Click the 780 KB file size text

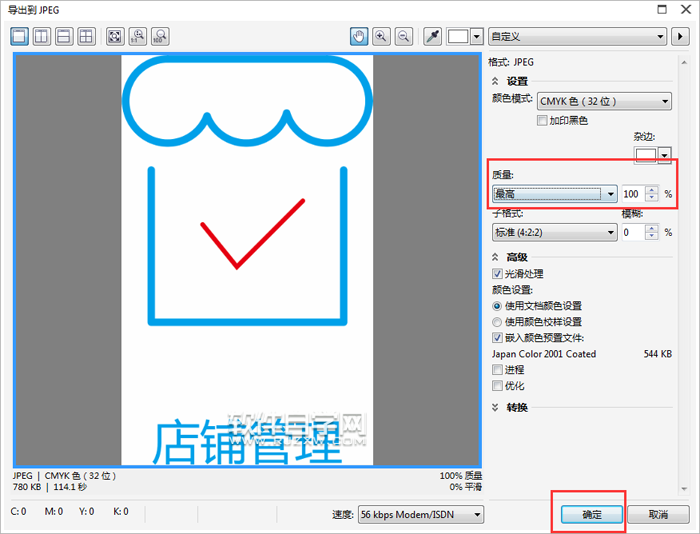(x=27, y=487)
